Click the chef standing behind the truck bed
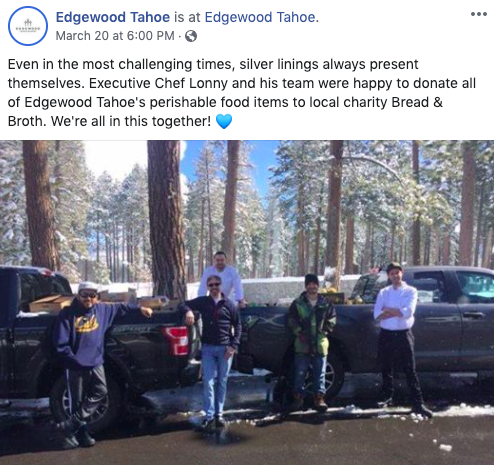 point(221,277)
